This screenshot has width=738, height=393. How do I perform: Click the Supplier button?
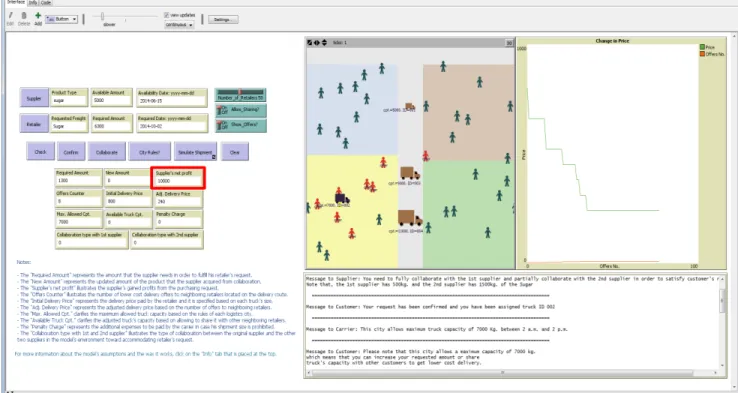point(34,98)
